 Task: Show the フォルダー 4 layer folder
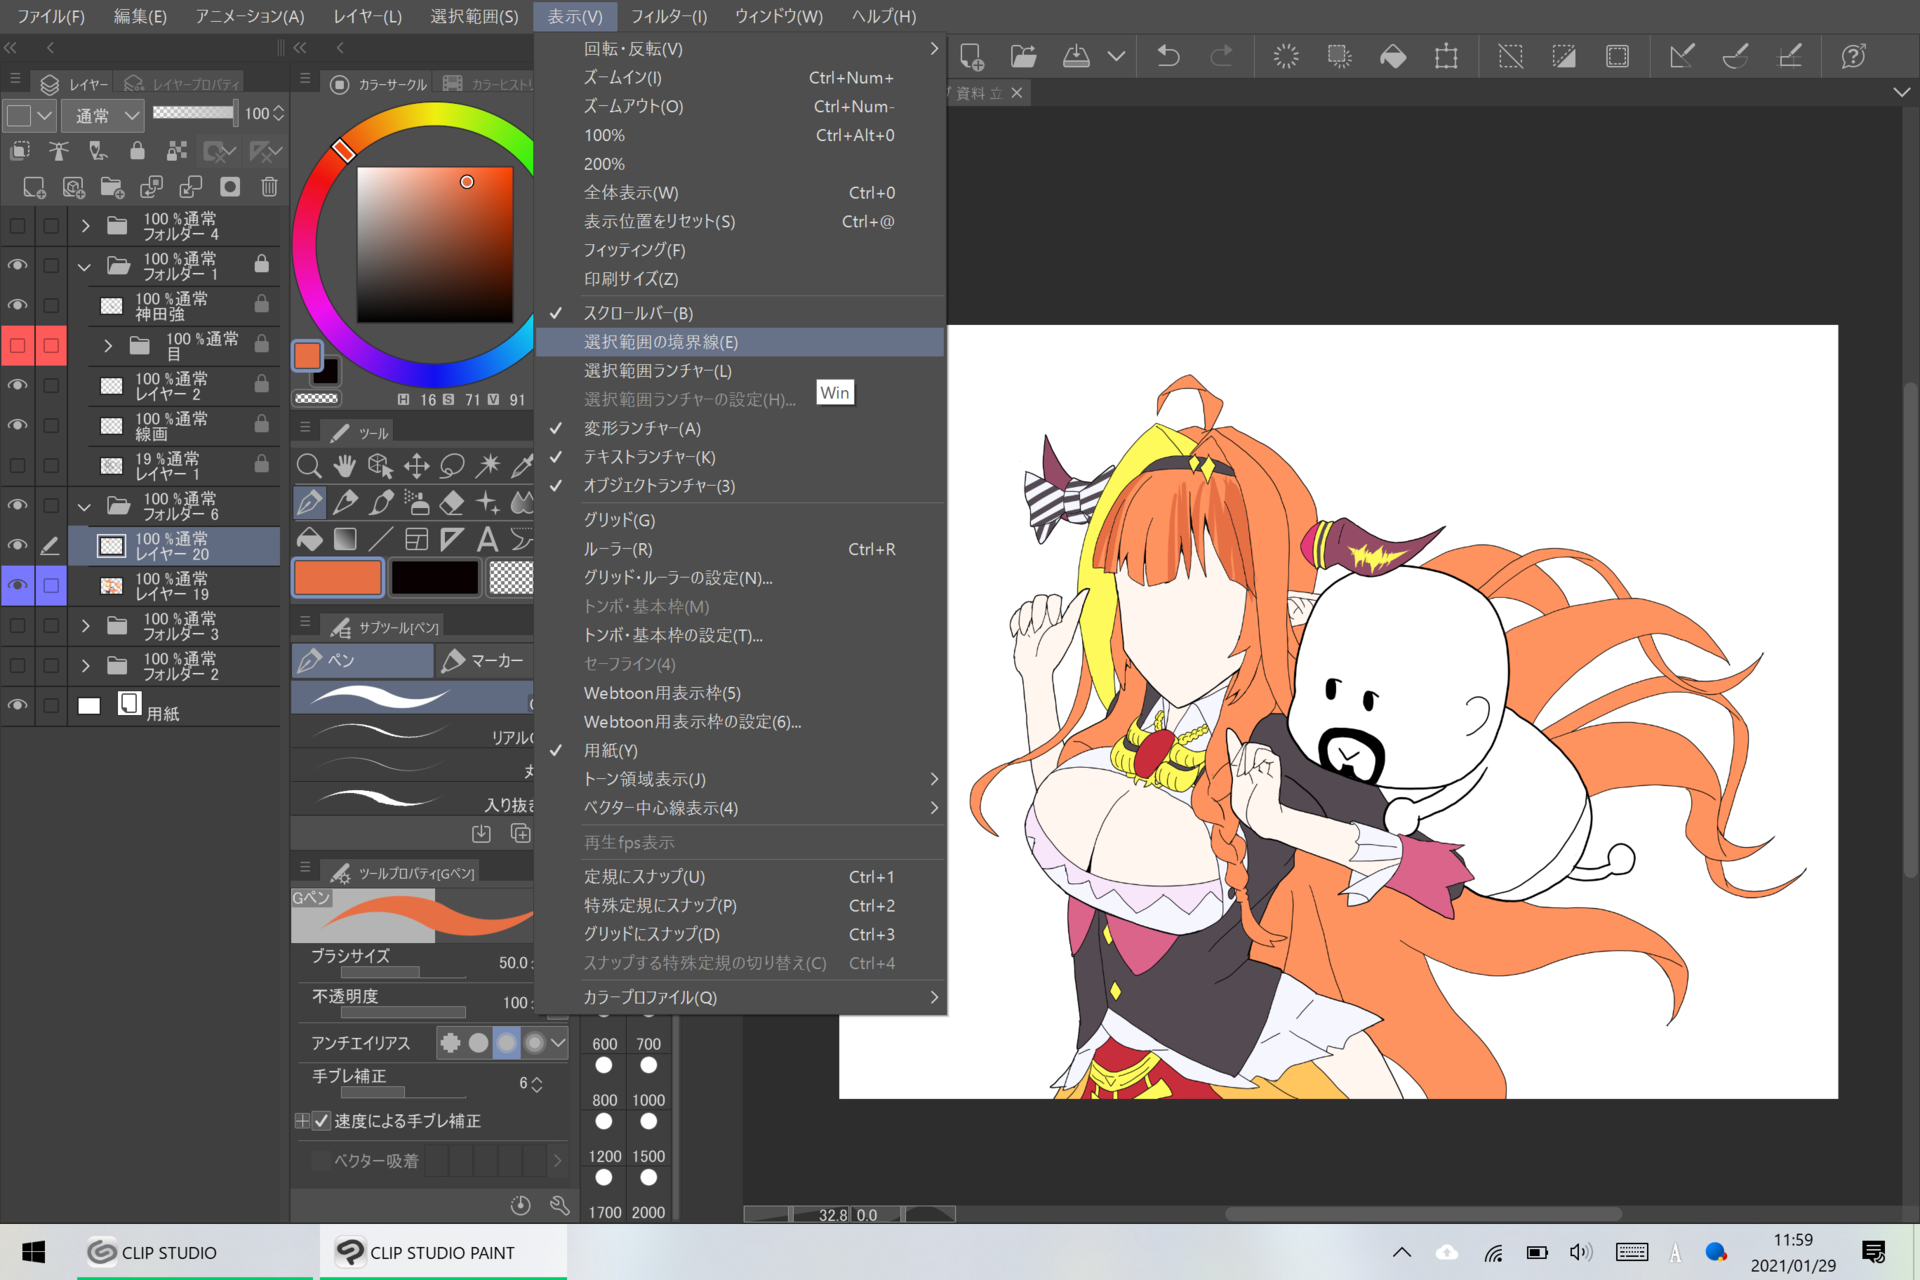coord(18,226)
